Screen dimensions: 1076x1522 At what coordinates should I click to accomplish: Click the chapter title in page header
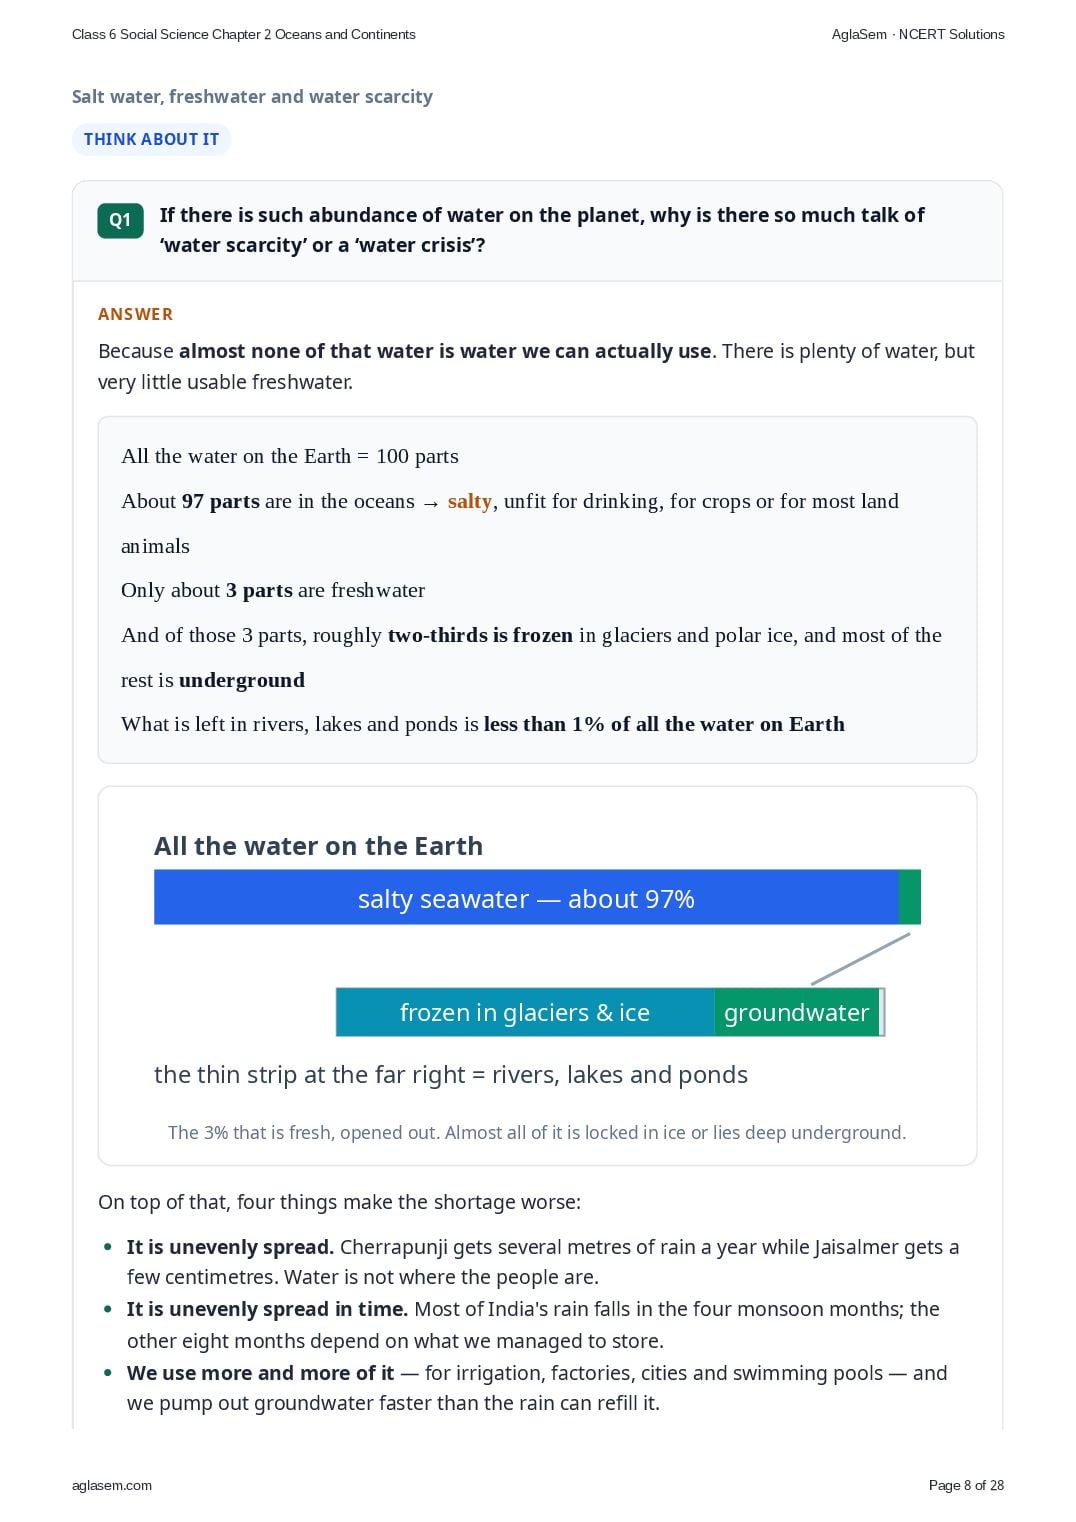[244, 34]
